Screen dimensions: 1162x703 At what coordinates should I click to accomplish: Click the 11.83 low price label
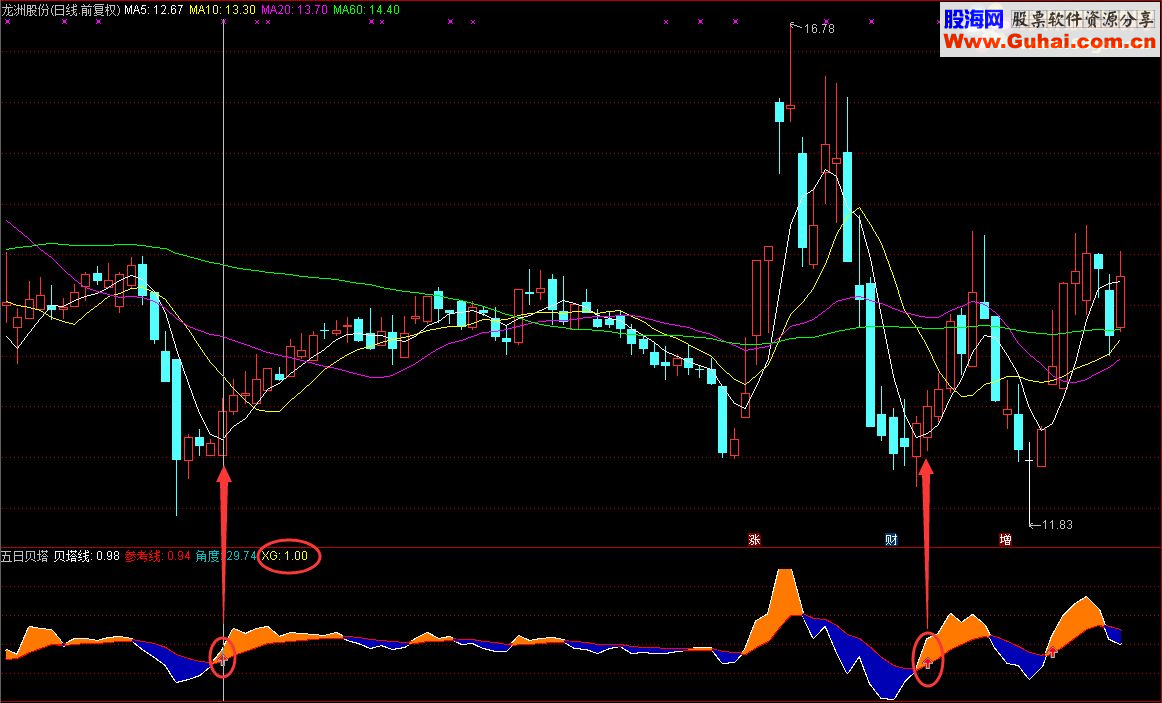(x=1057, y=524)
